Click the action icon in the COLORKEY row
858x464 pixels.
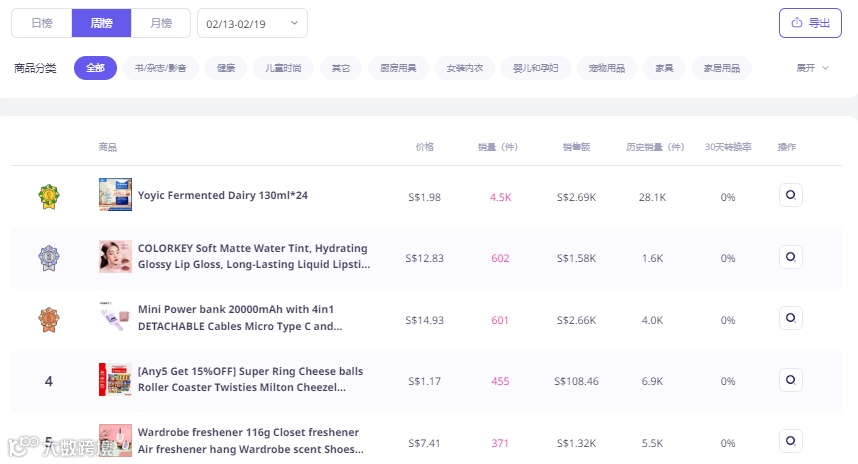790,257
